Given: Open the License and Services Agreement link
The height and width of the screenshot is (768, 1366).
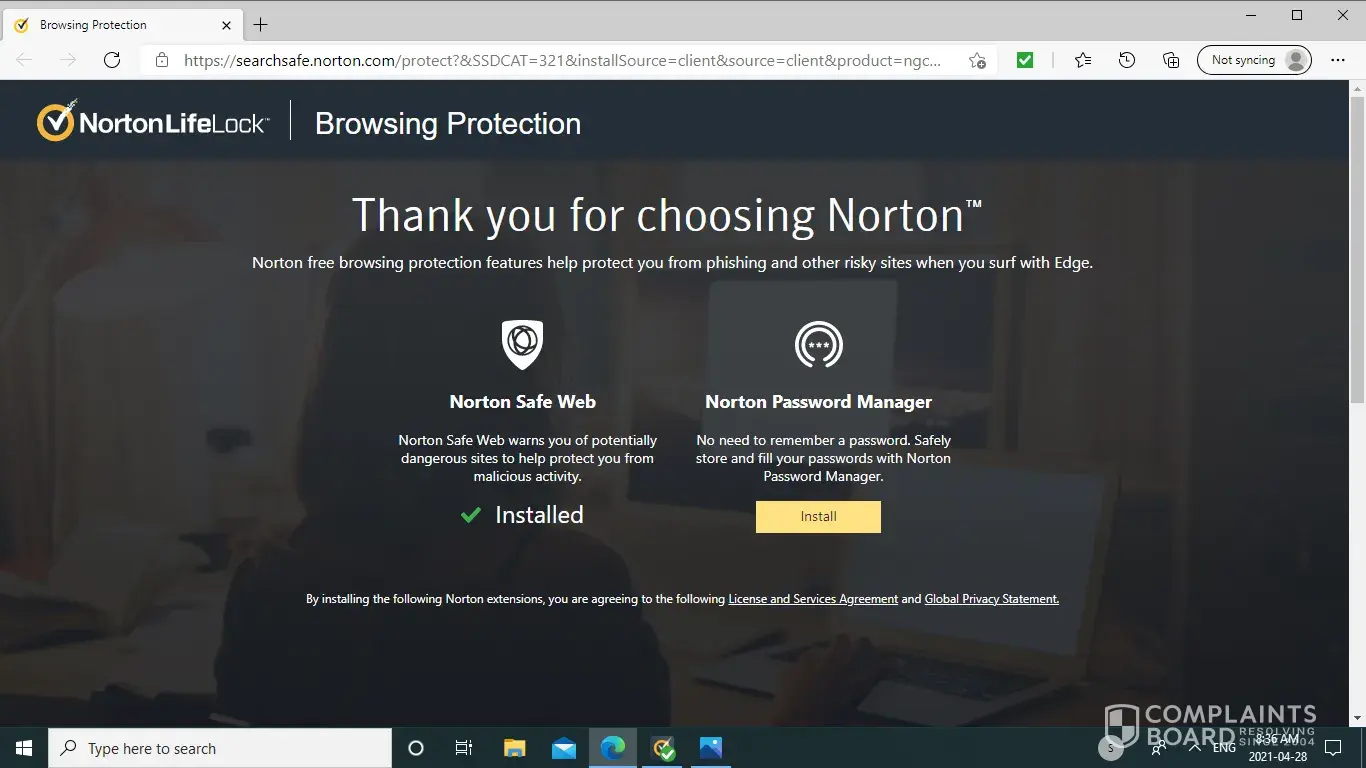Looking at the screenshot, I should coord(813,599).
